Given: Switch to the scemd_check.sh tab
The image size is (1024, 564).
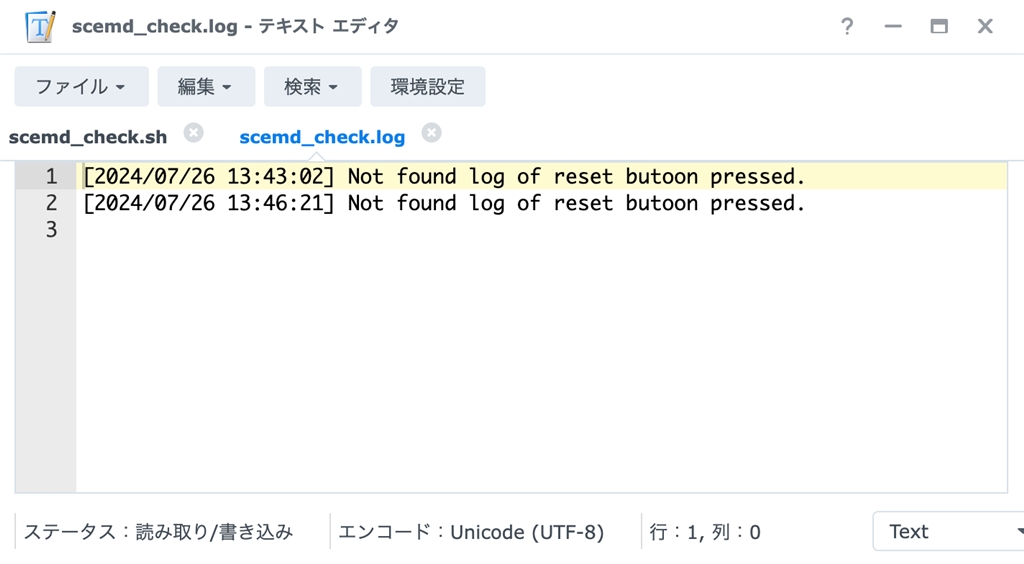Looking at the screenshot, I should click(x=88, y=137).
